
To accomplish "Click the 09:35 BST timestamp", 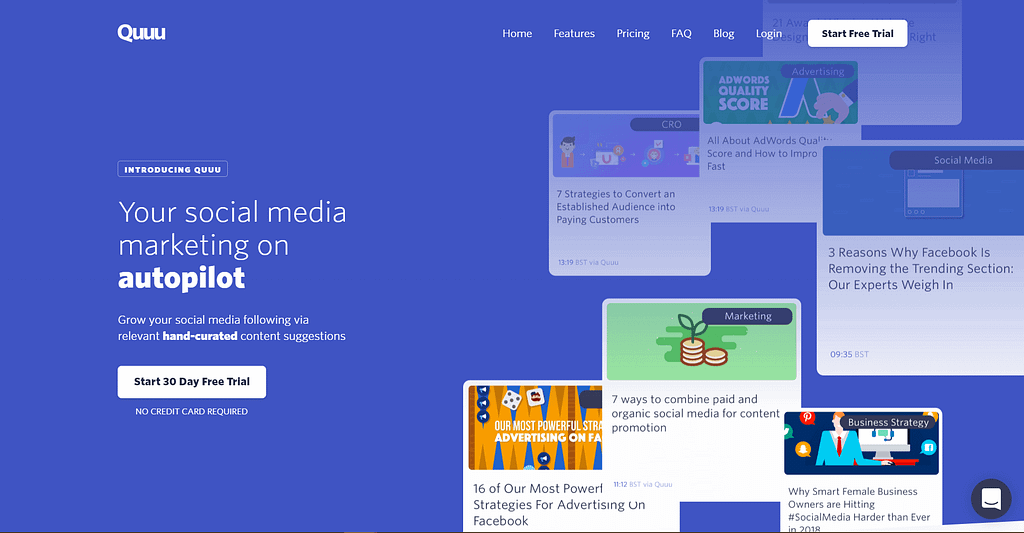I will [849, 354].
